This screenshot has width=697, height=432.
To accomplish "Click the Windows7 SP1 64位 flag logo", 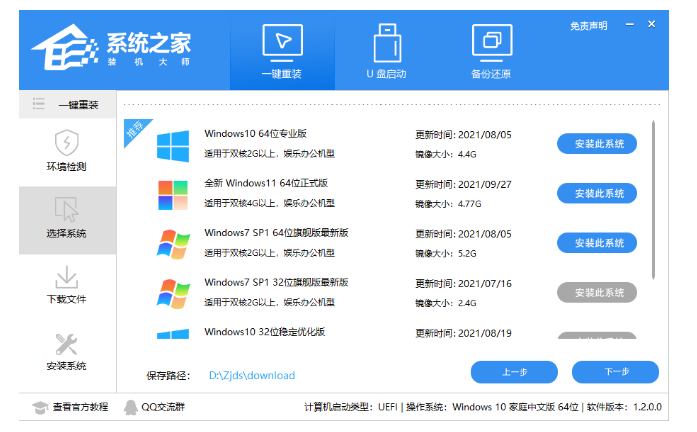I will click(x=173, y=244).
